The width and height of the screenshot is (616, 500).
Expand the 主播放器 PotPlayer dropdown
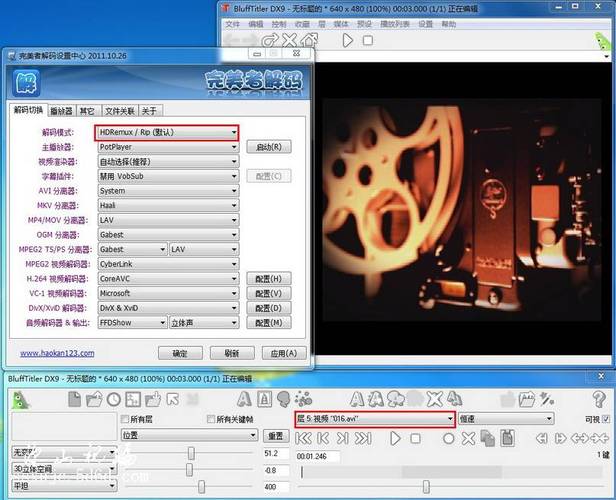click(x=167, y=147)
